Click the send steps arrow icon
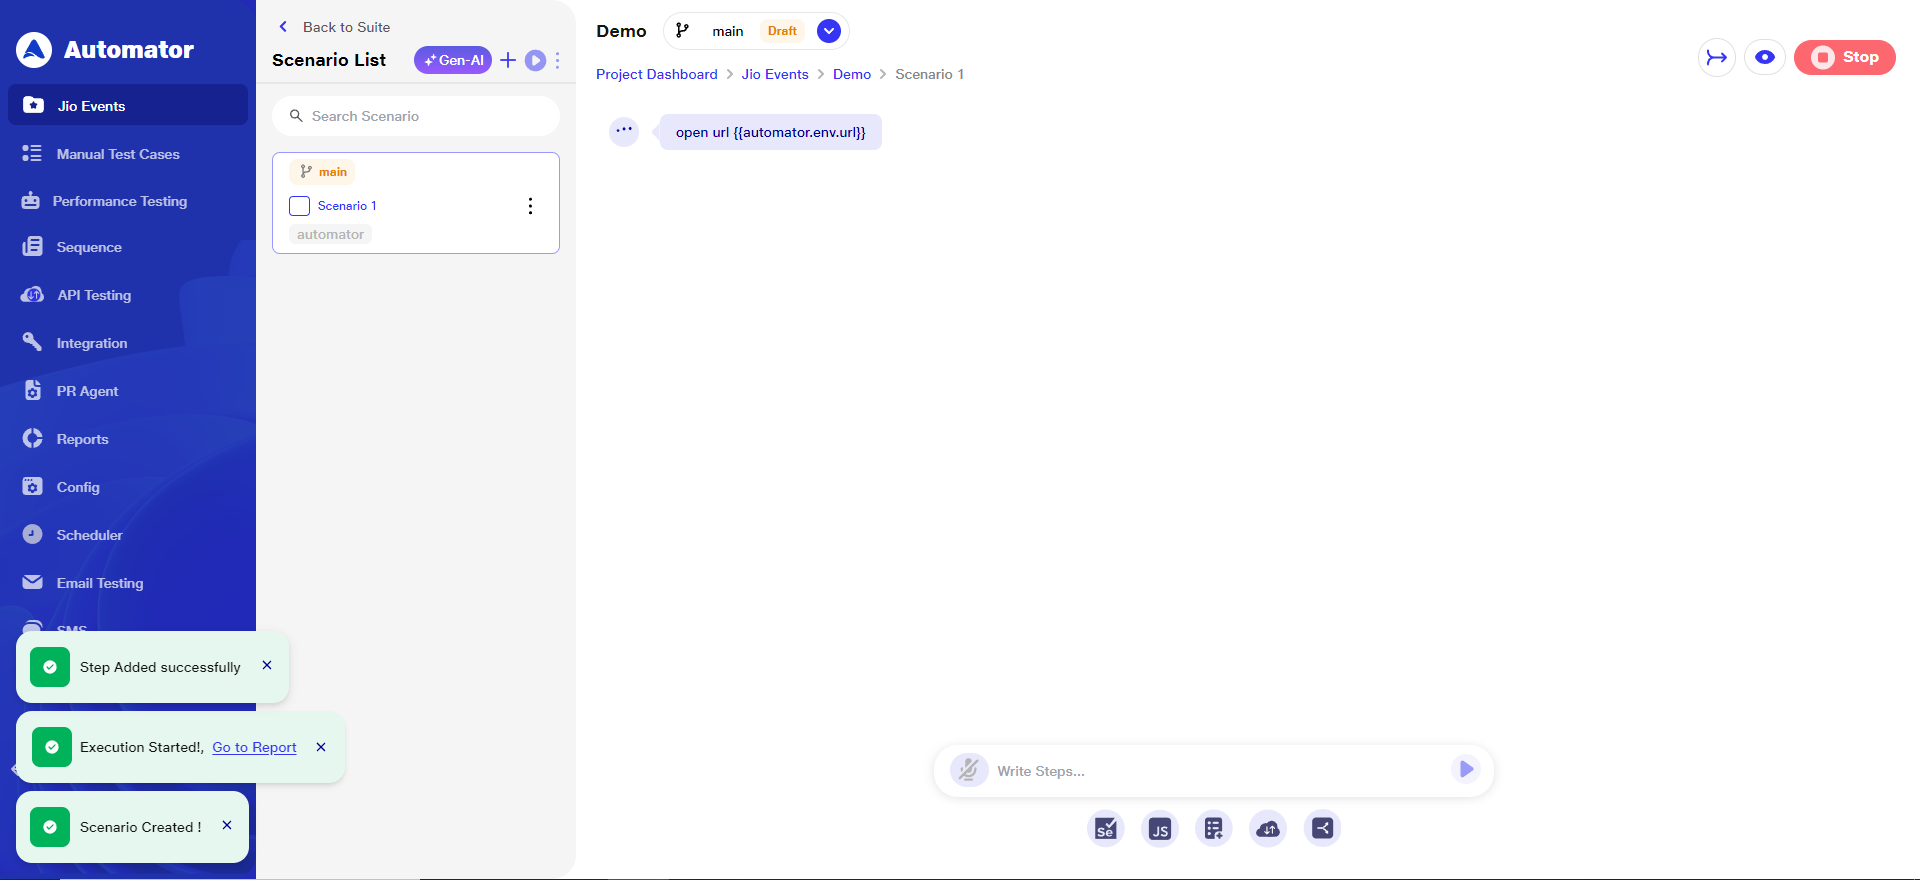Viewport: 1920px width, 880px height. (1465, 769)
